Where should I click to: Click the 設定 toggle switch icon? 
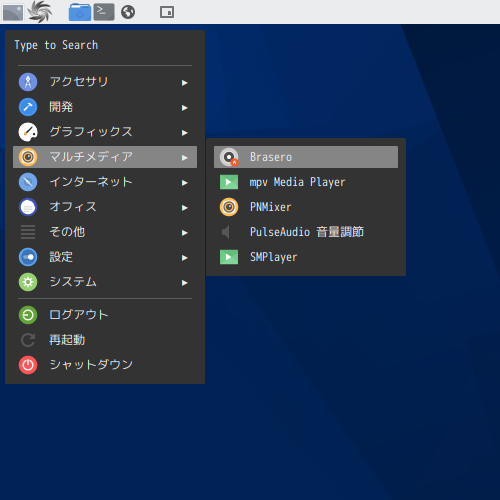coord(28,257)
